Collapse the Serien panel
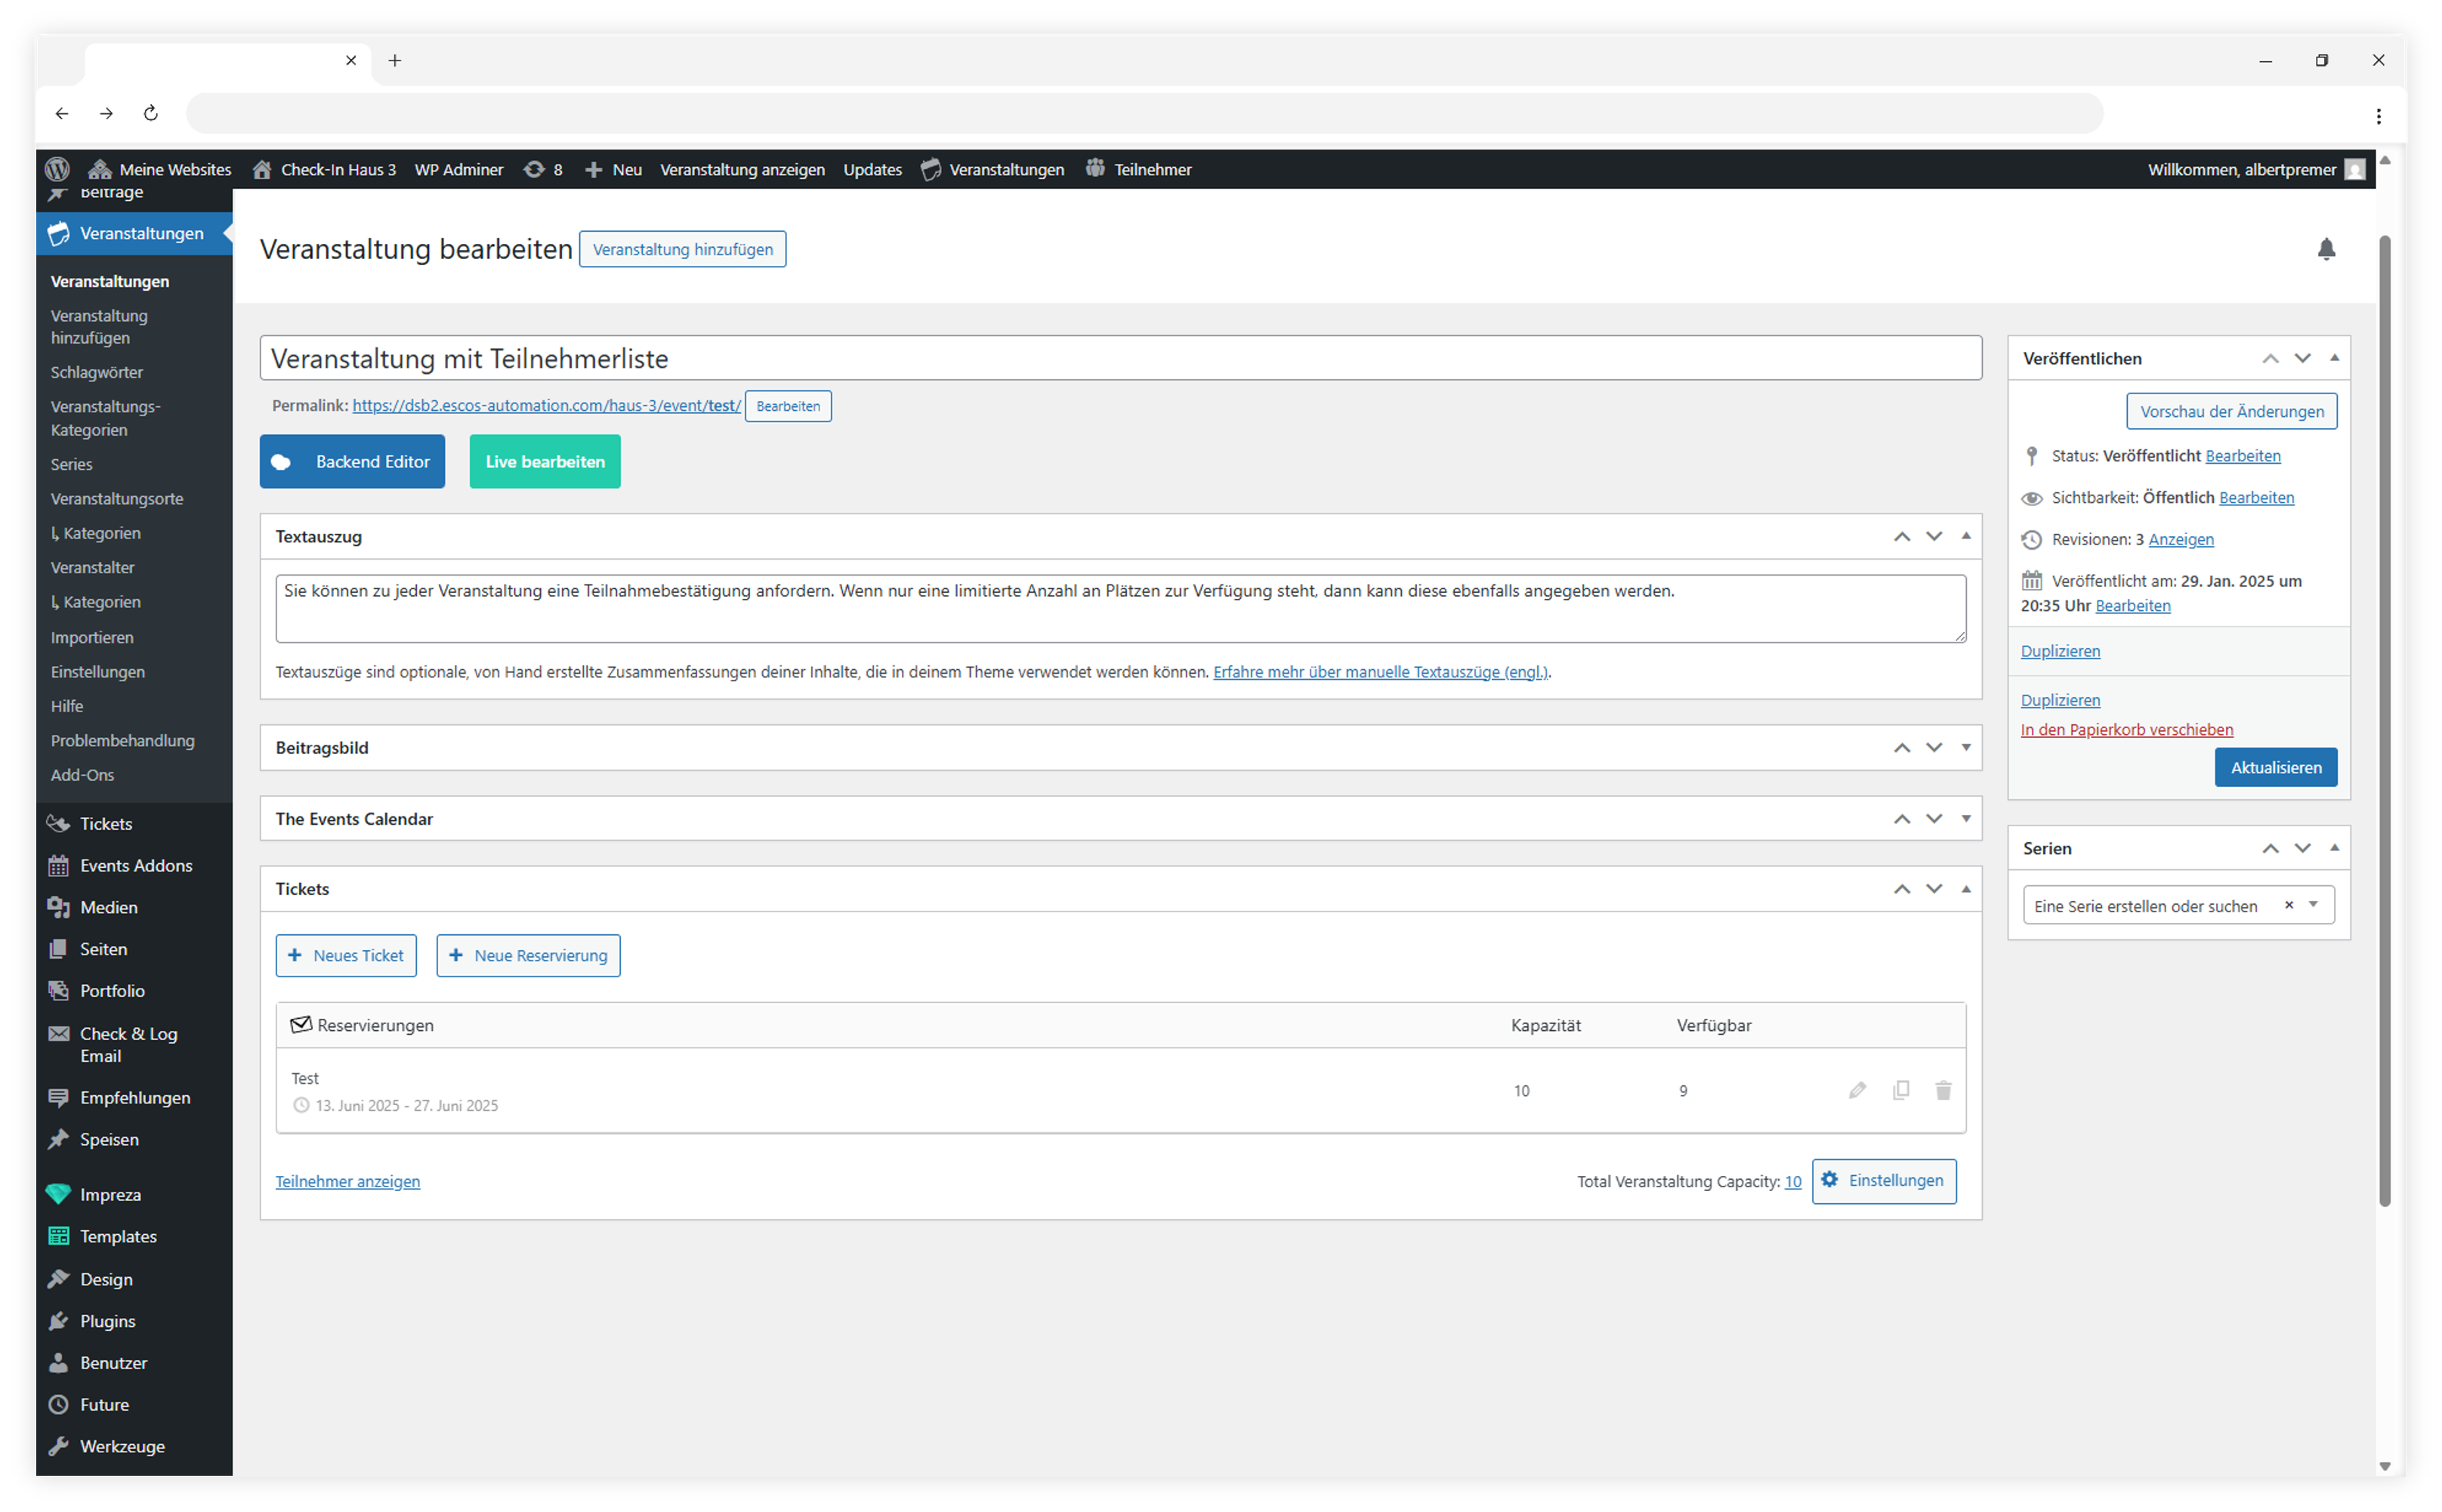The image size is (2442, 1512). click(x=2334, y=848)
